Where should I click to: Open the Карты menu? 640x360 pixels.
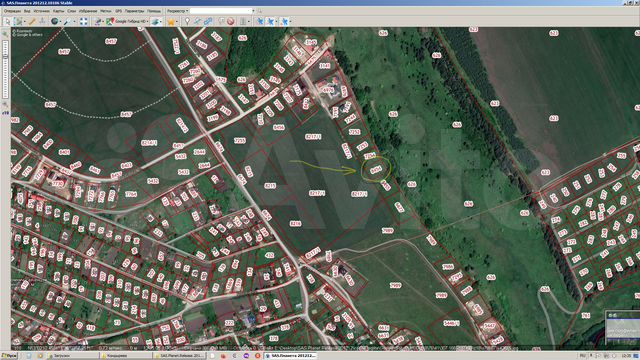click(x=58, y=11)
